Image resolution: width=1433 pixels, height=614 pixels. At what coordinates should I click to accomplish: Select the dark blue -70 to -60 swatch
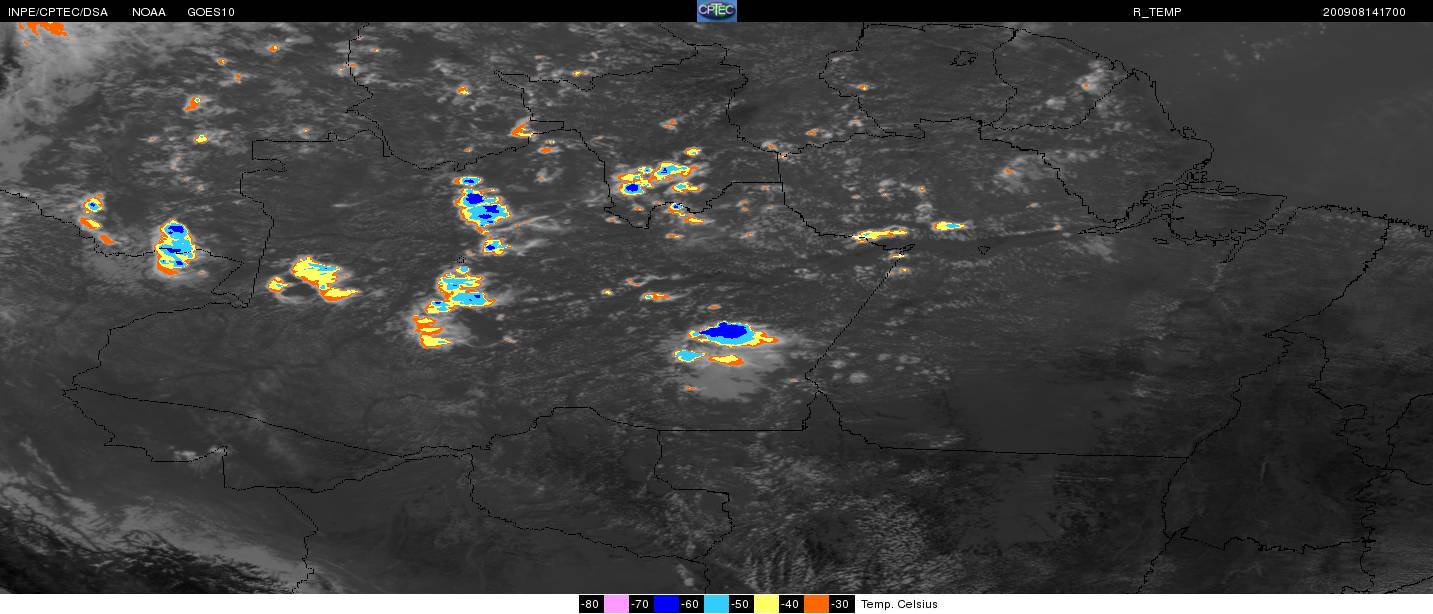click(667, 604)
